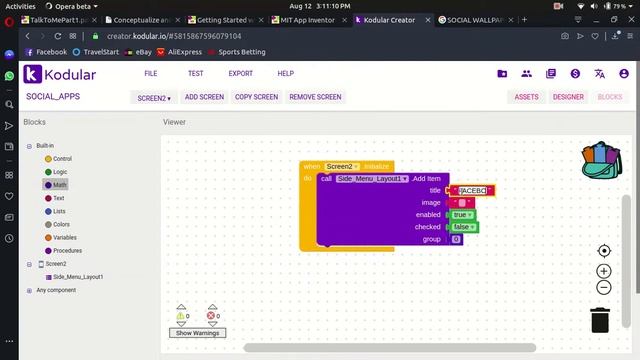The width and height of the screenshot is (640, 360).
Task: Open the collaborators people icon
Action: click(x=527, y=73)
